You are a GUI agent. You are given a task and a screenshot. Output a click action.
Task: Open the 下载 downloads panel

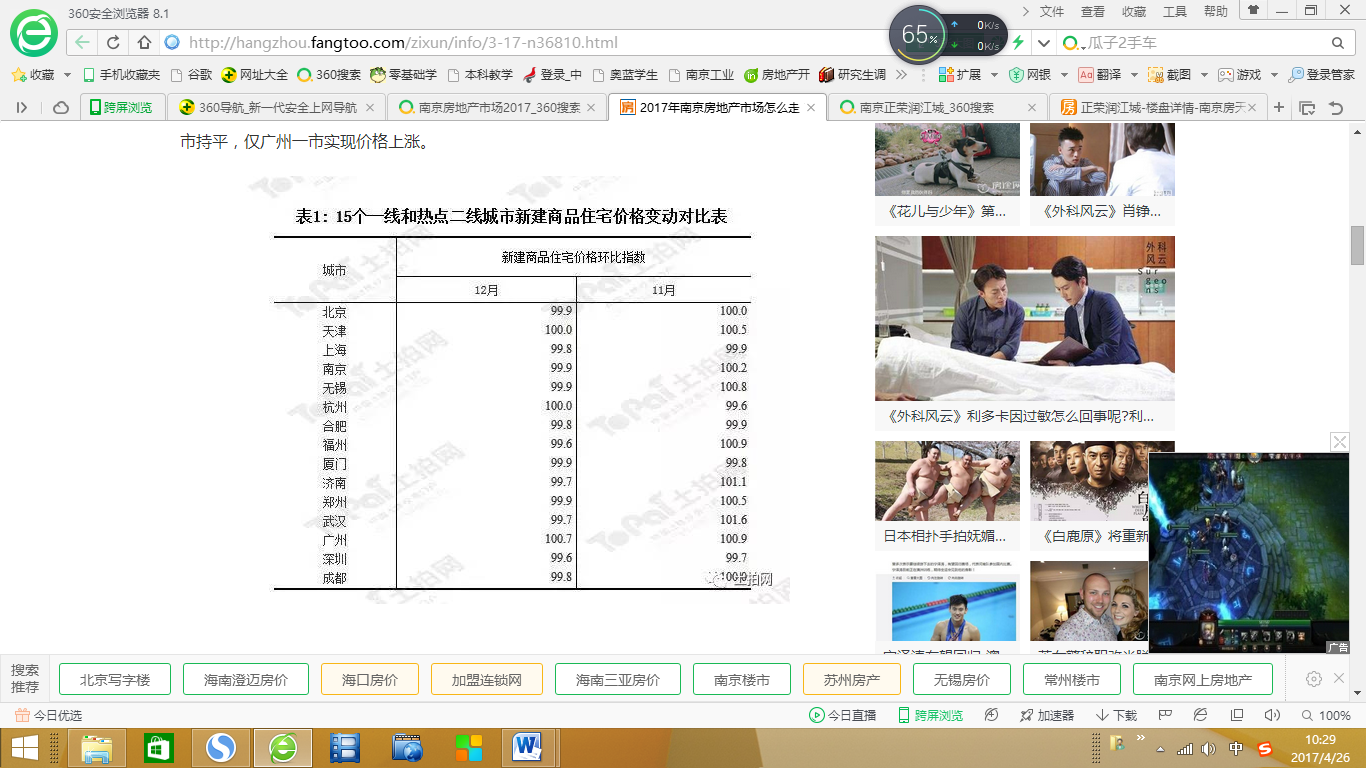click(x=1117, y=715)
